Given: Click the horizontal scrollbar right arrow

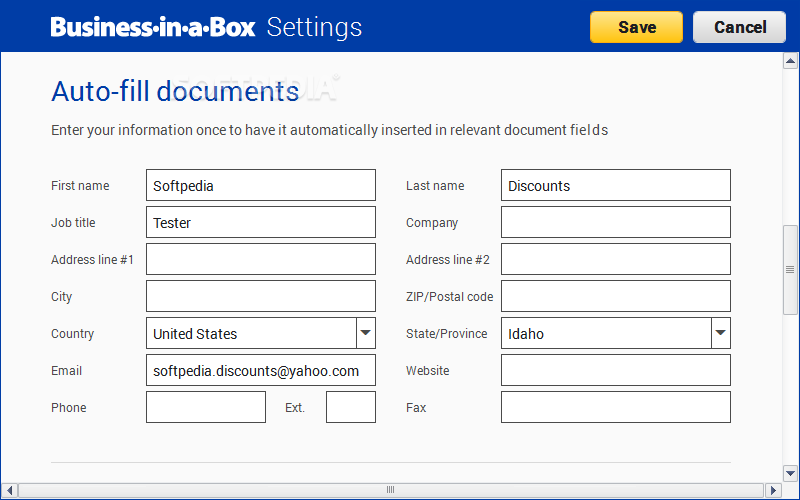Looking at the screenshot, I should (773, 490).
